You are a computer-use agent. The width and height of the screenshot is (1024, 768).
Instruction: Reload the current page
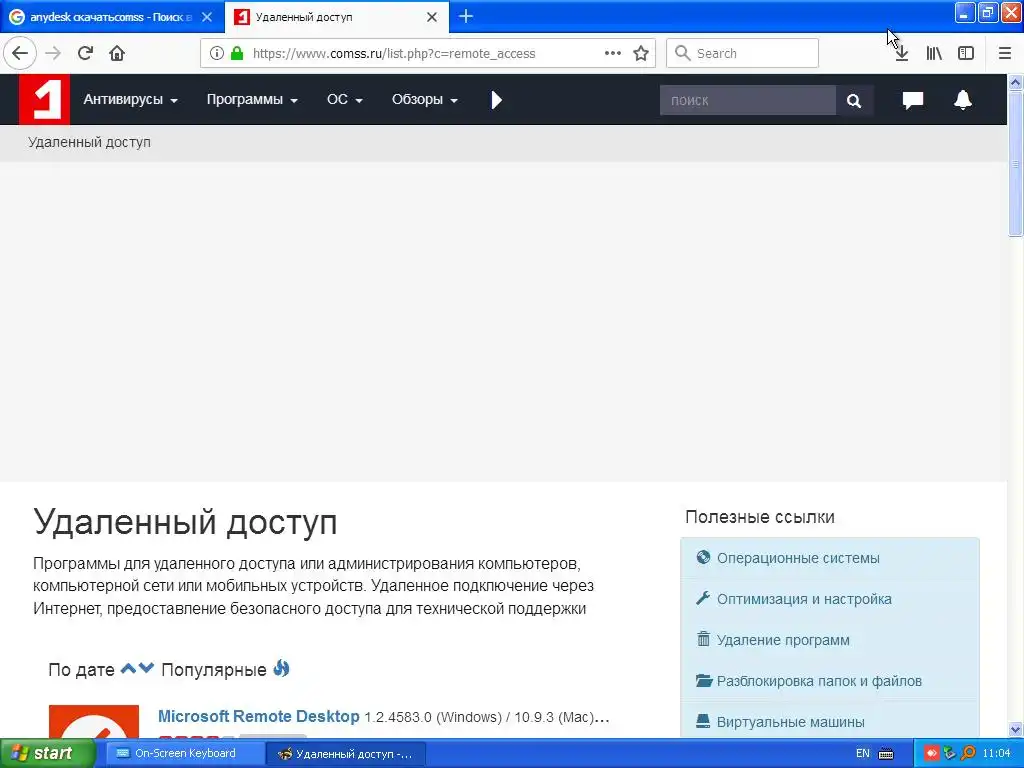[x=86, y=53]
